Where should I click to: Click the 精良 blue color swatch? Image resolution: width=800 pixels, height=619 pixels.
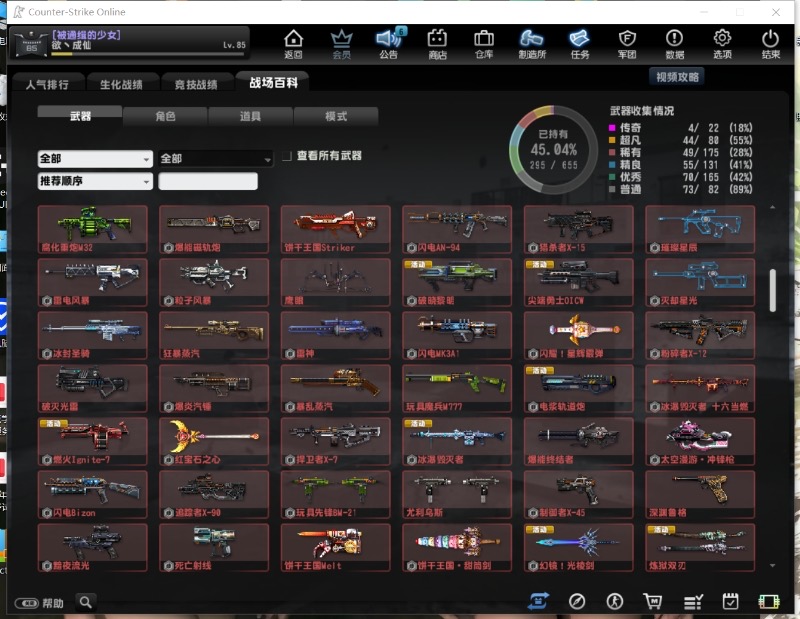point(612,165)
